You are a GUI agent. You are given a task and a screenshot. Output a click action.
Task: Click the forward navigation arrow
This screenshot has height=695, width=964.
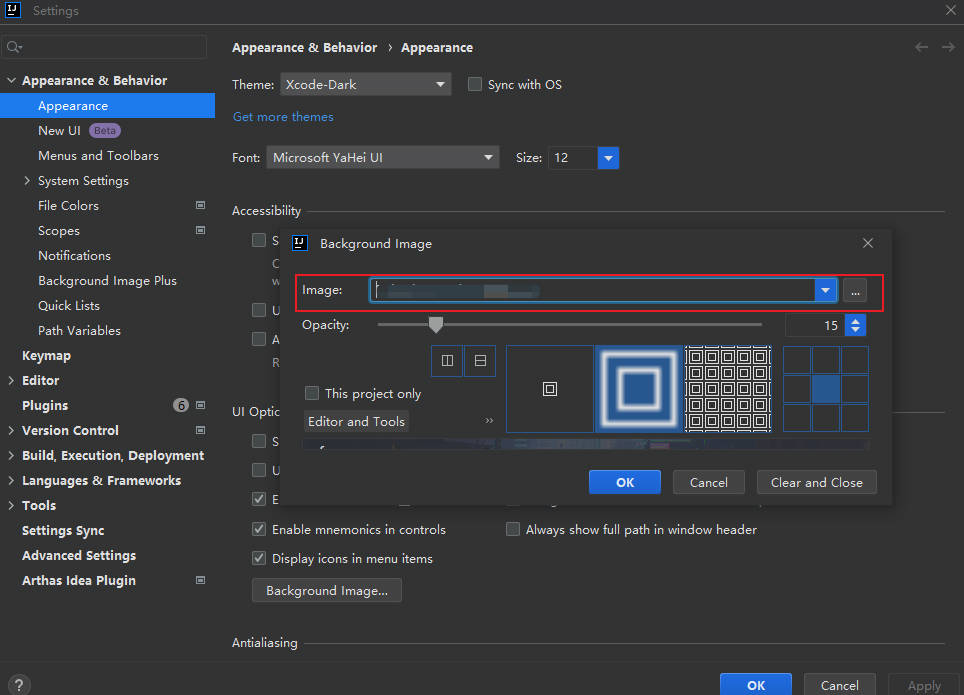948,47
